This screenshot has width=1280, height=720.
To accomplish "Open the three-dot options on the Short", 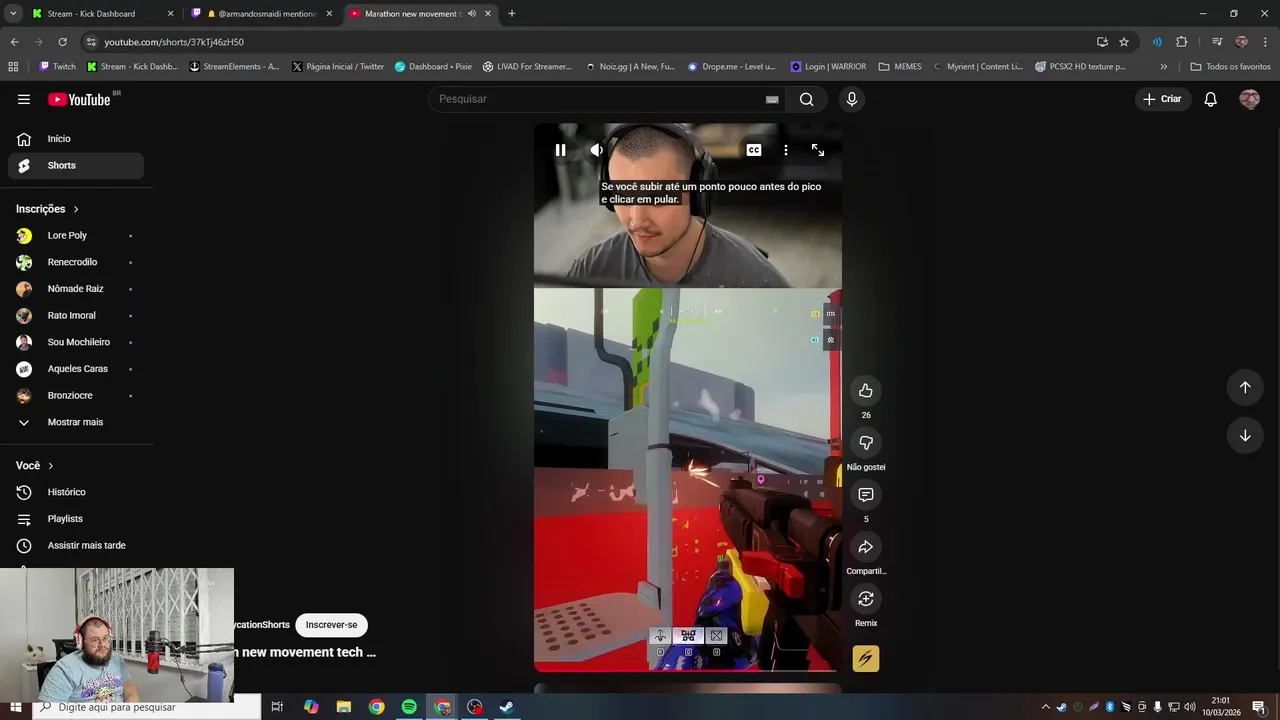I will point(786,150).
